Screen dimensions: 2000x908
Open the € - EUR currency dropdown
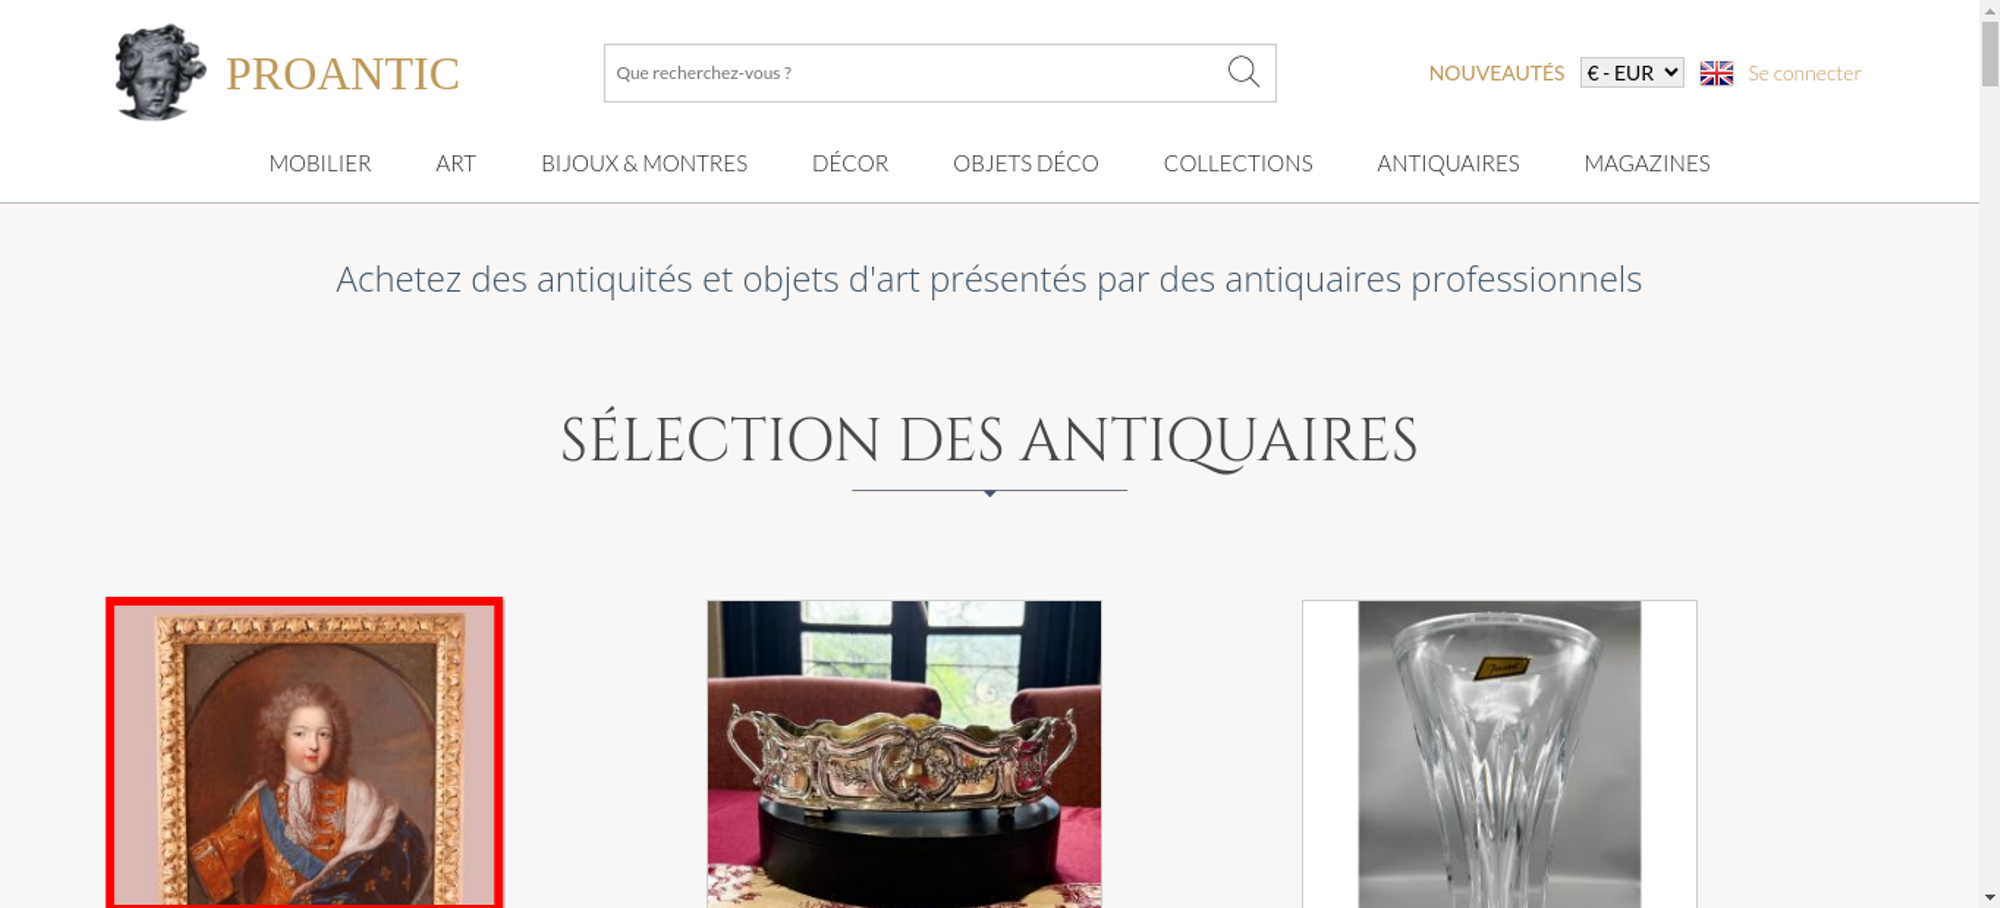[x=1632, y=73]
